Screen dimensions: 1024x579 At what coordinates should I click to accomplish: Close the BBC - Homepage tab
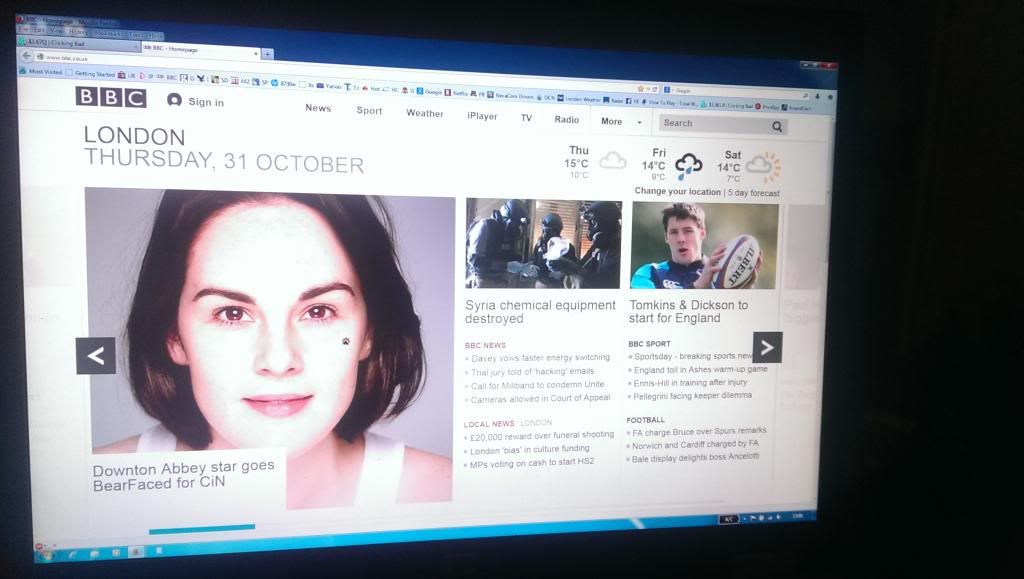coord(256,52)
